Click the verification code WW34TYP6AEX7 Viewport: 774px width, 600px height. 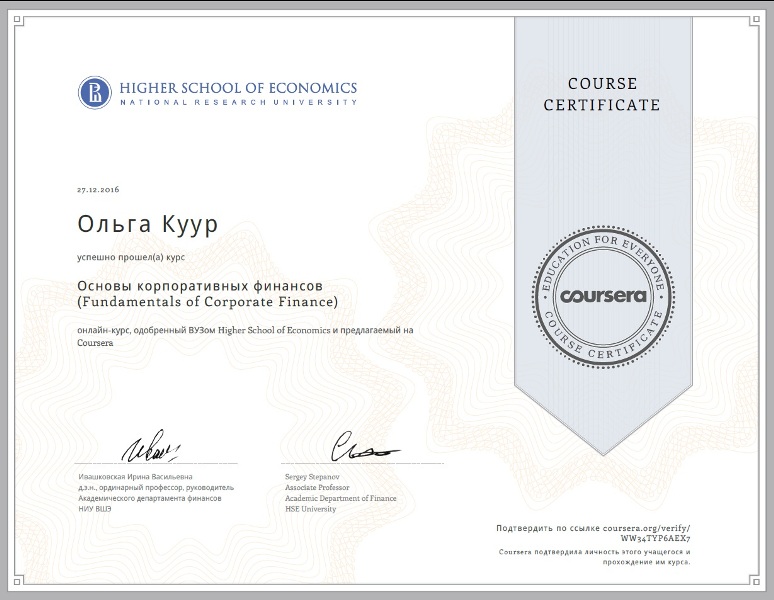pyautogui.click(x=655, y=538)
